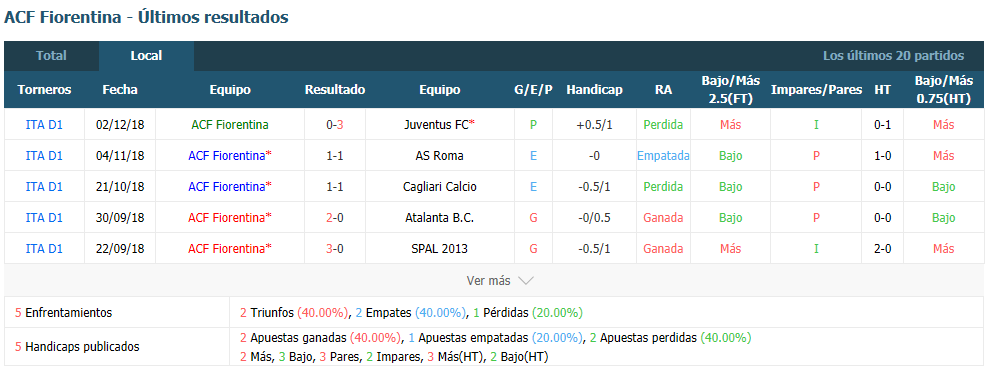Click the Impares/Pares column header
The width and height of the screenshot is (985, 367).
(816, 90)
